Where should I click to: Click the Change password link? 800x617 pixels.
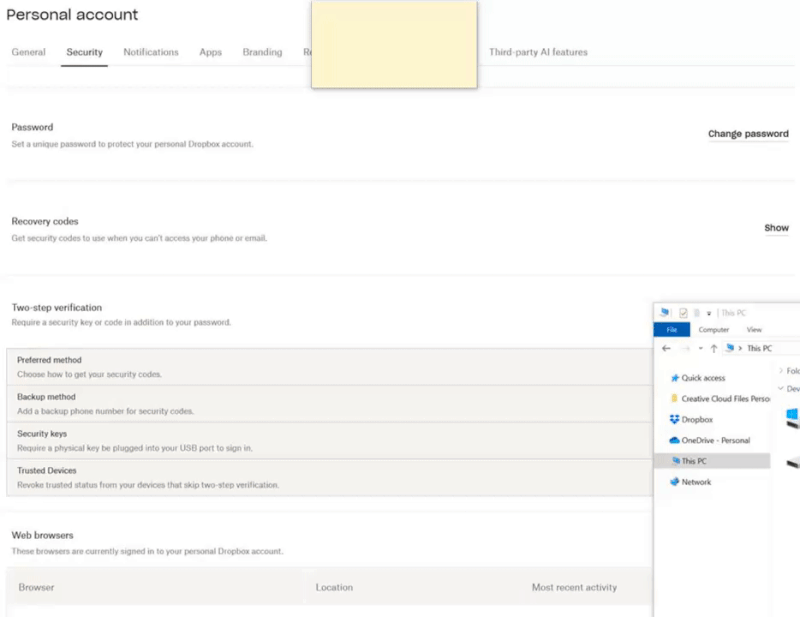748,134
